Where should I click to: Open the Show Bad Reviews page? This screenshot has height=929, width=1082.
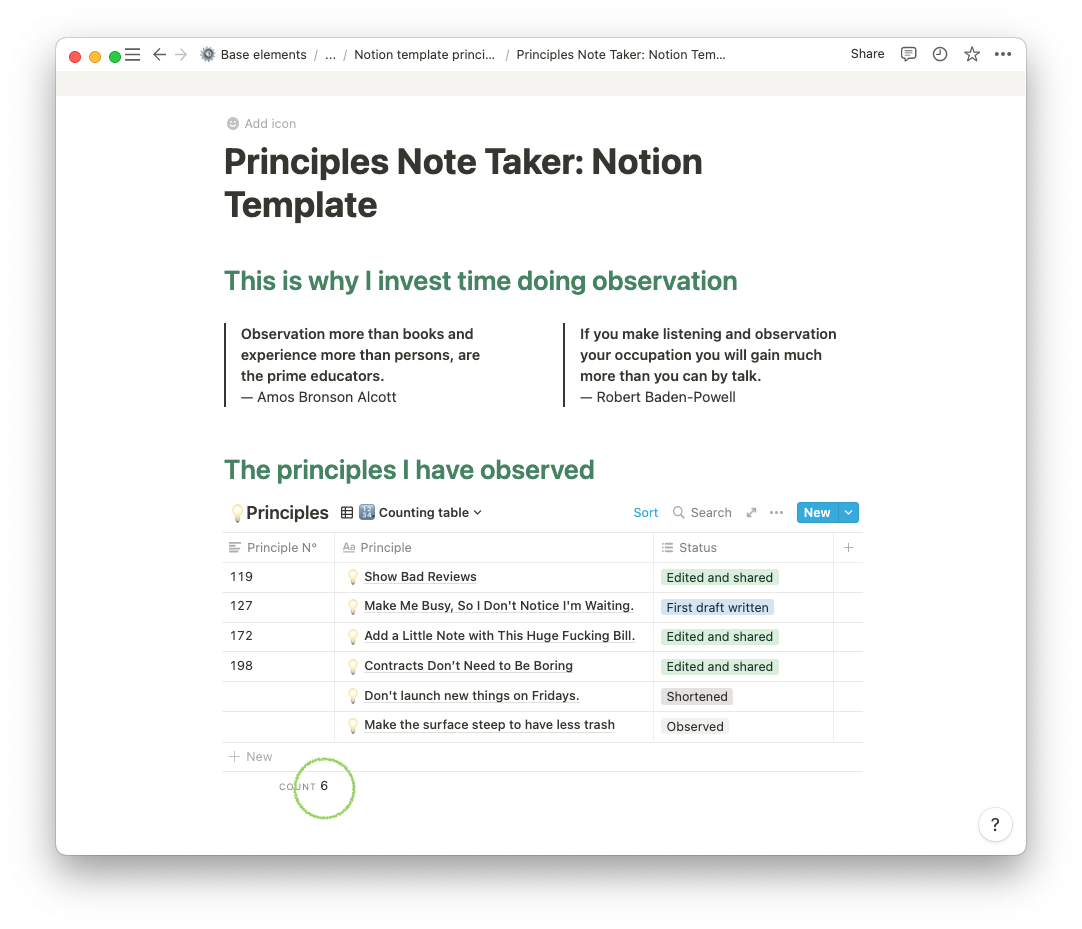(420, 577)
